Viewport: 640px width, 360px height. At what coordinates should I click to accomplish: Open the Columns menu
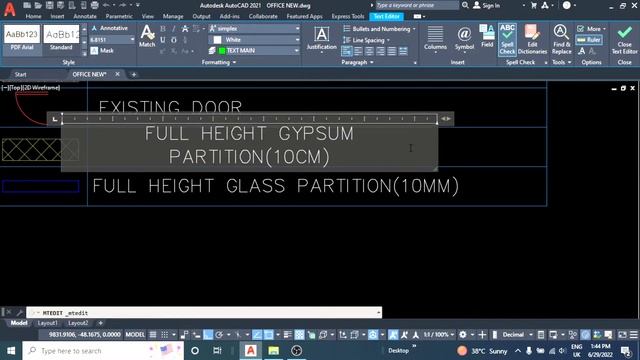pyautogui.click(x=435, y=39)
